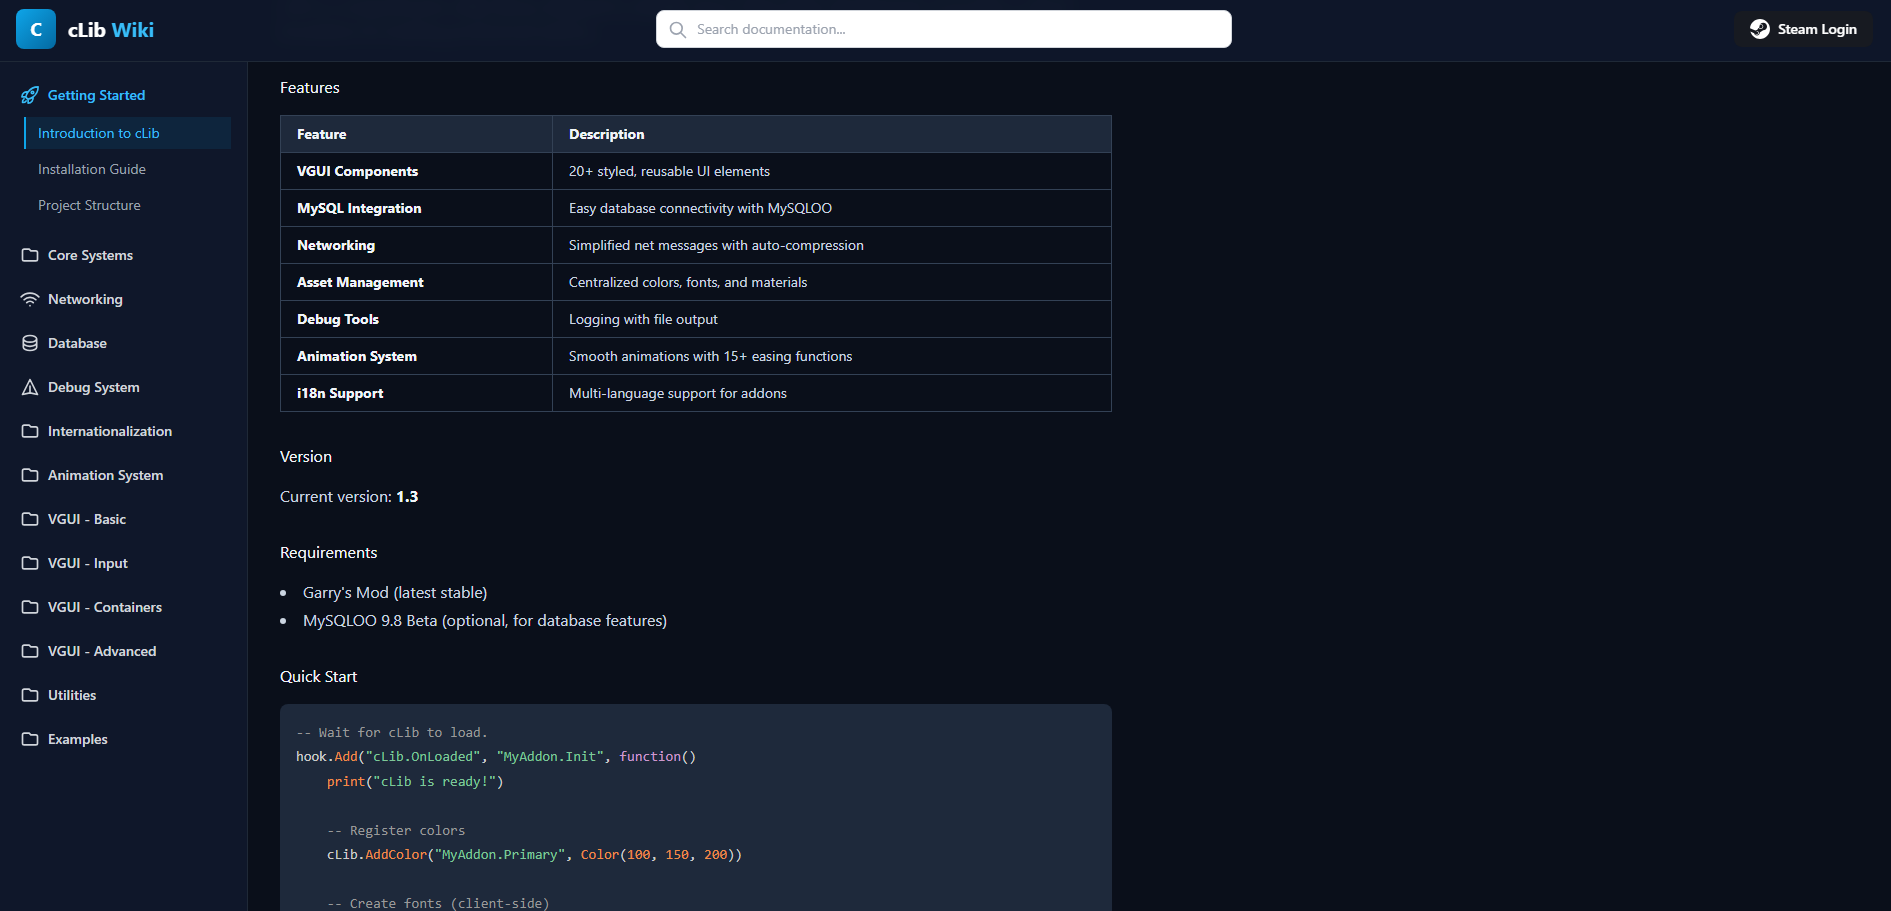1891x911 pixels.
Task: Click the folder icon beside Internationalization
Action: click(30, 431)
